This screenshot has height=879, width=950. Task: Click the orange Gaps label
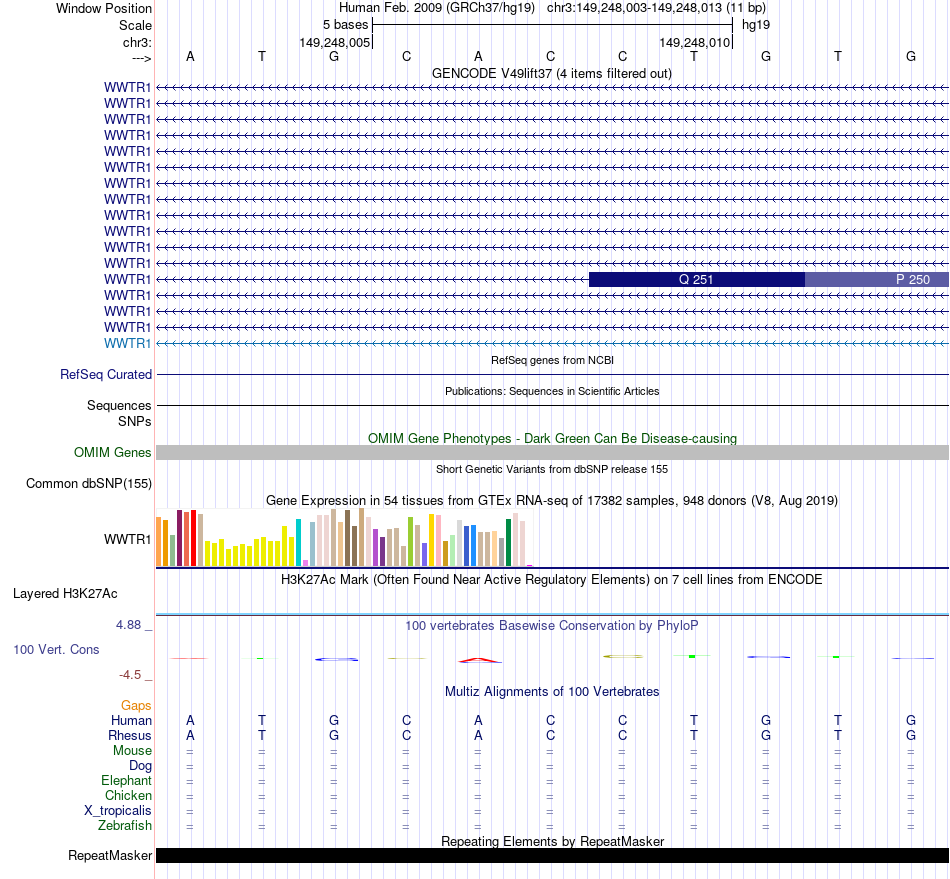[136, 706]
